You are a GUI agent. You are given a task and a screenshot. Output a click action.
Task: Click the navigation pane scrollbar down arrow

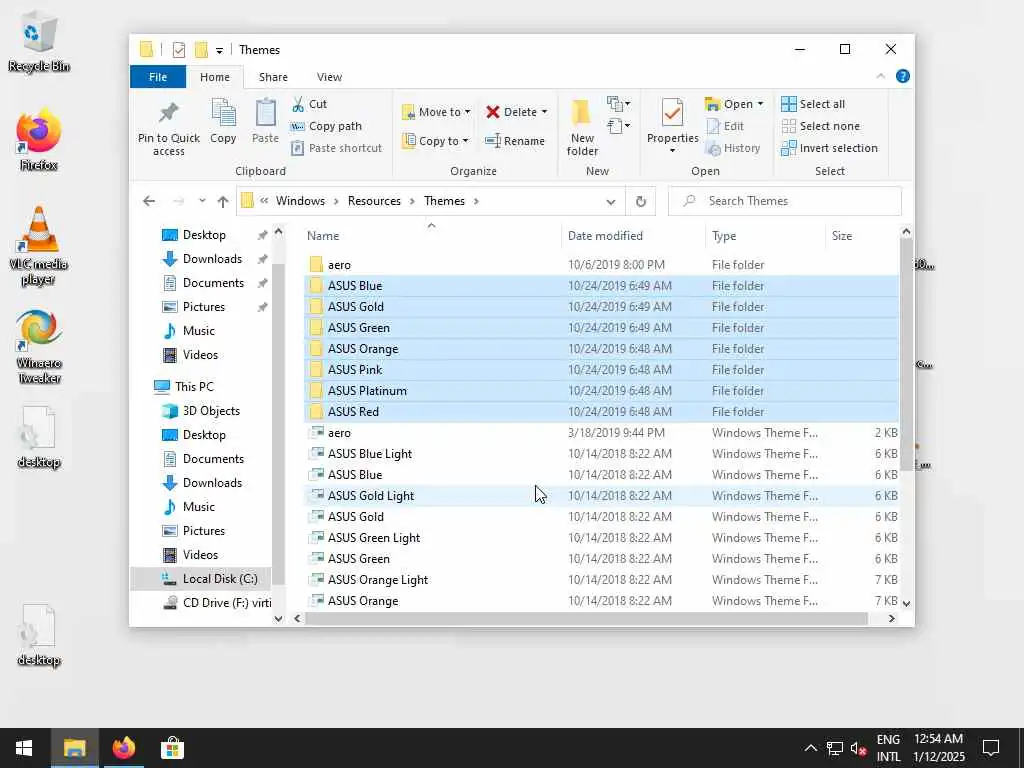pyautogui.click(x=278, y=618)
